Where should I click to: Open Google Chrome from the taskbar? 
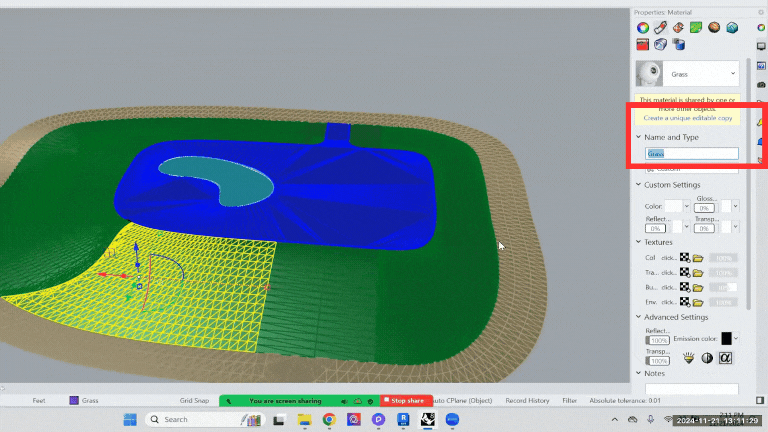tap(329, 420)
